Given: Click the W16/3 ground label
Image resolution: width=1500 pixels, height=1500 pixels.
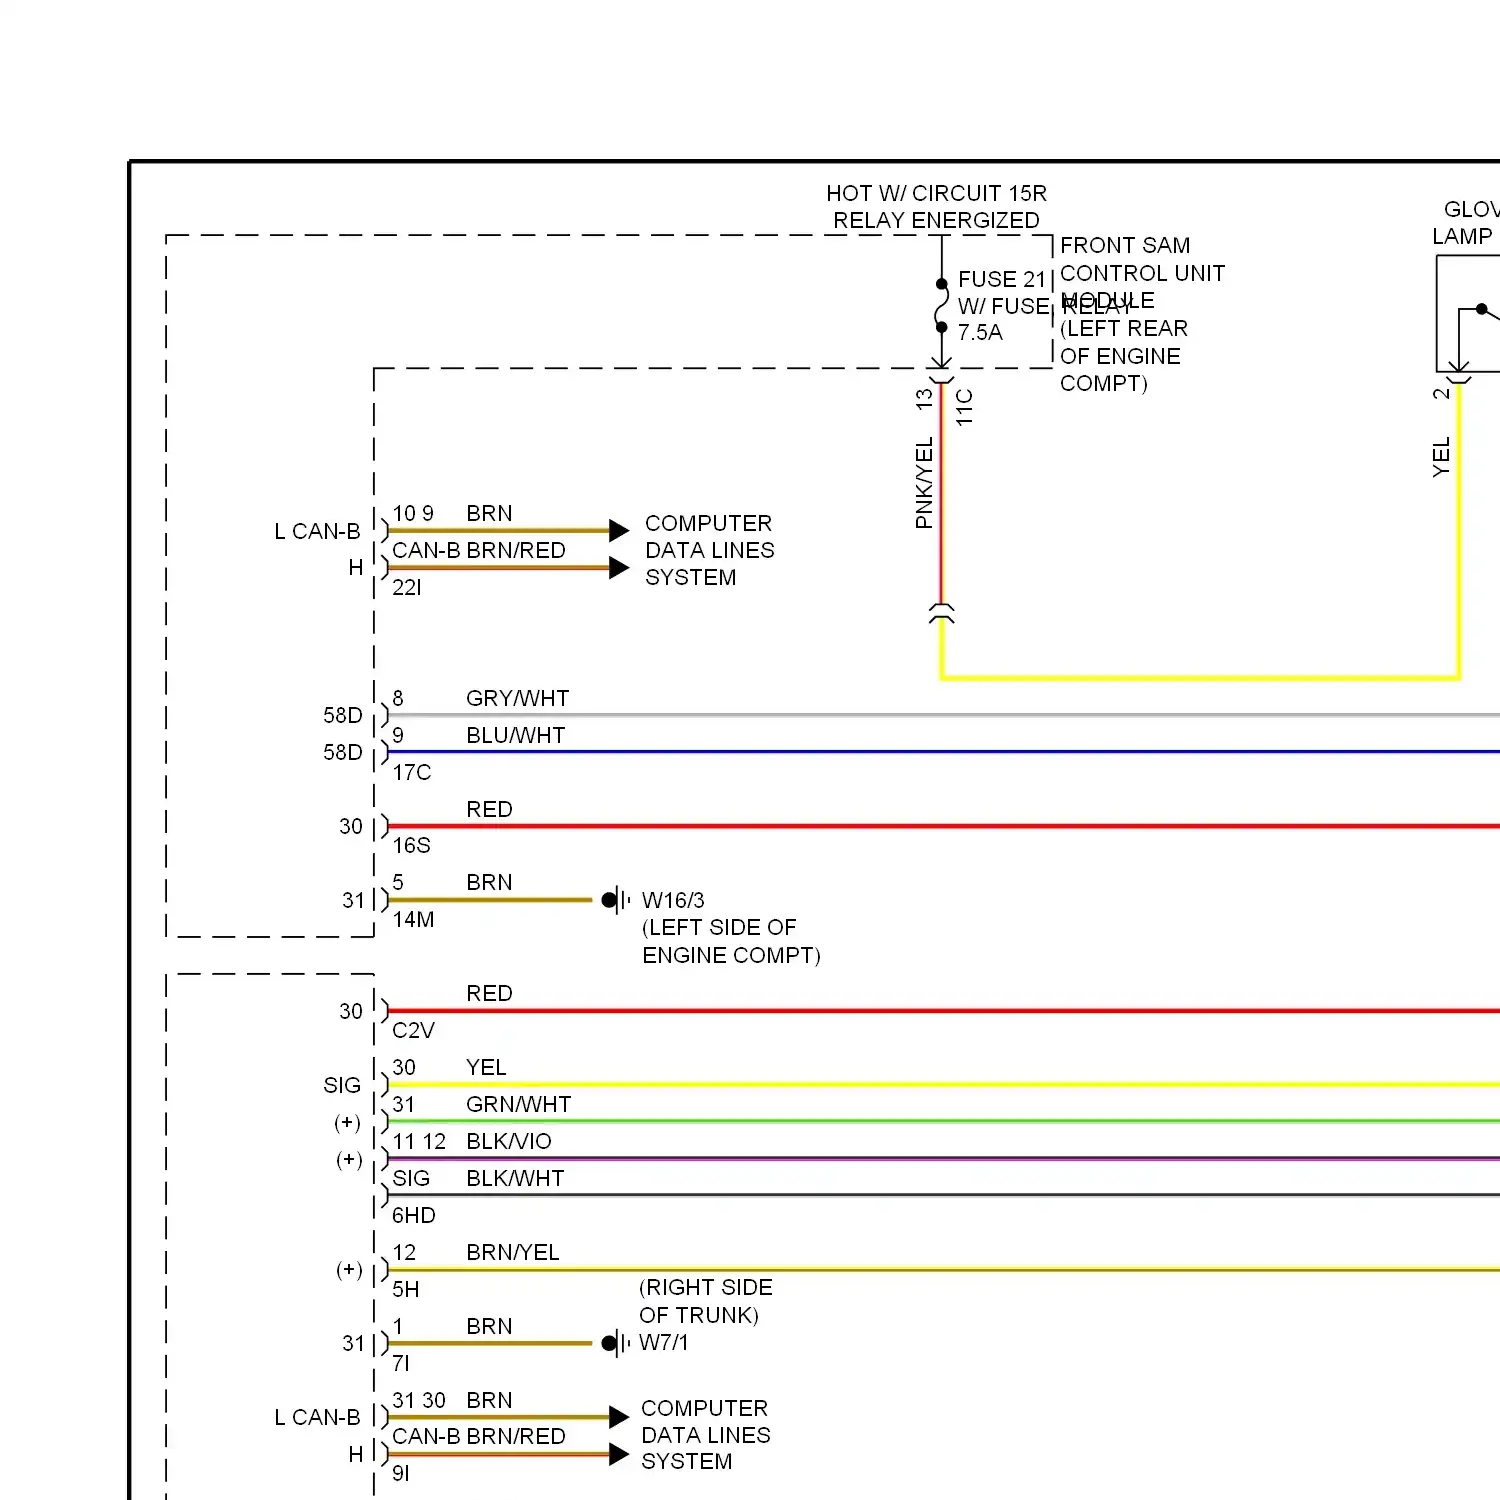Looking at the screenshot, I should pos(673,901).
